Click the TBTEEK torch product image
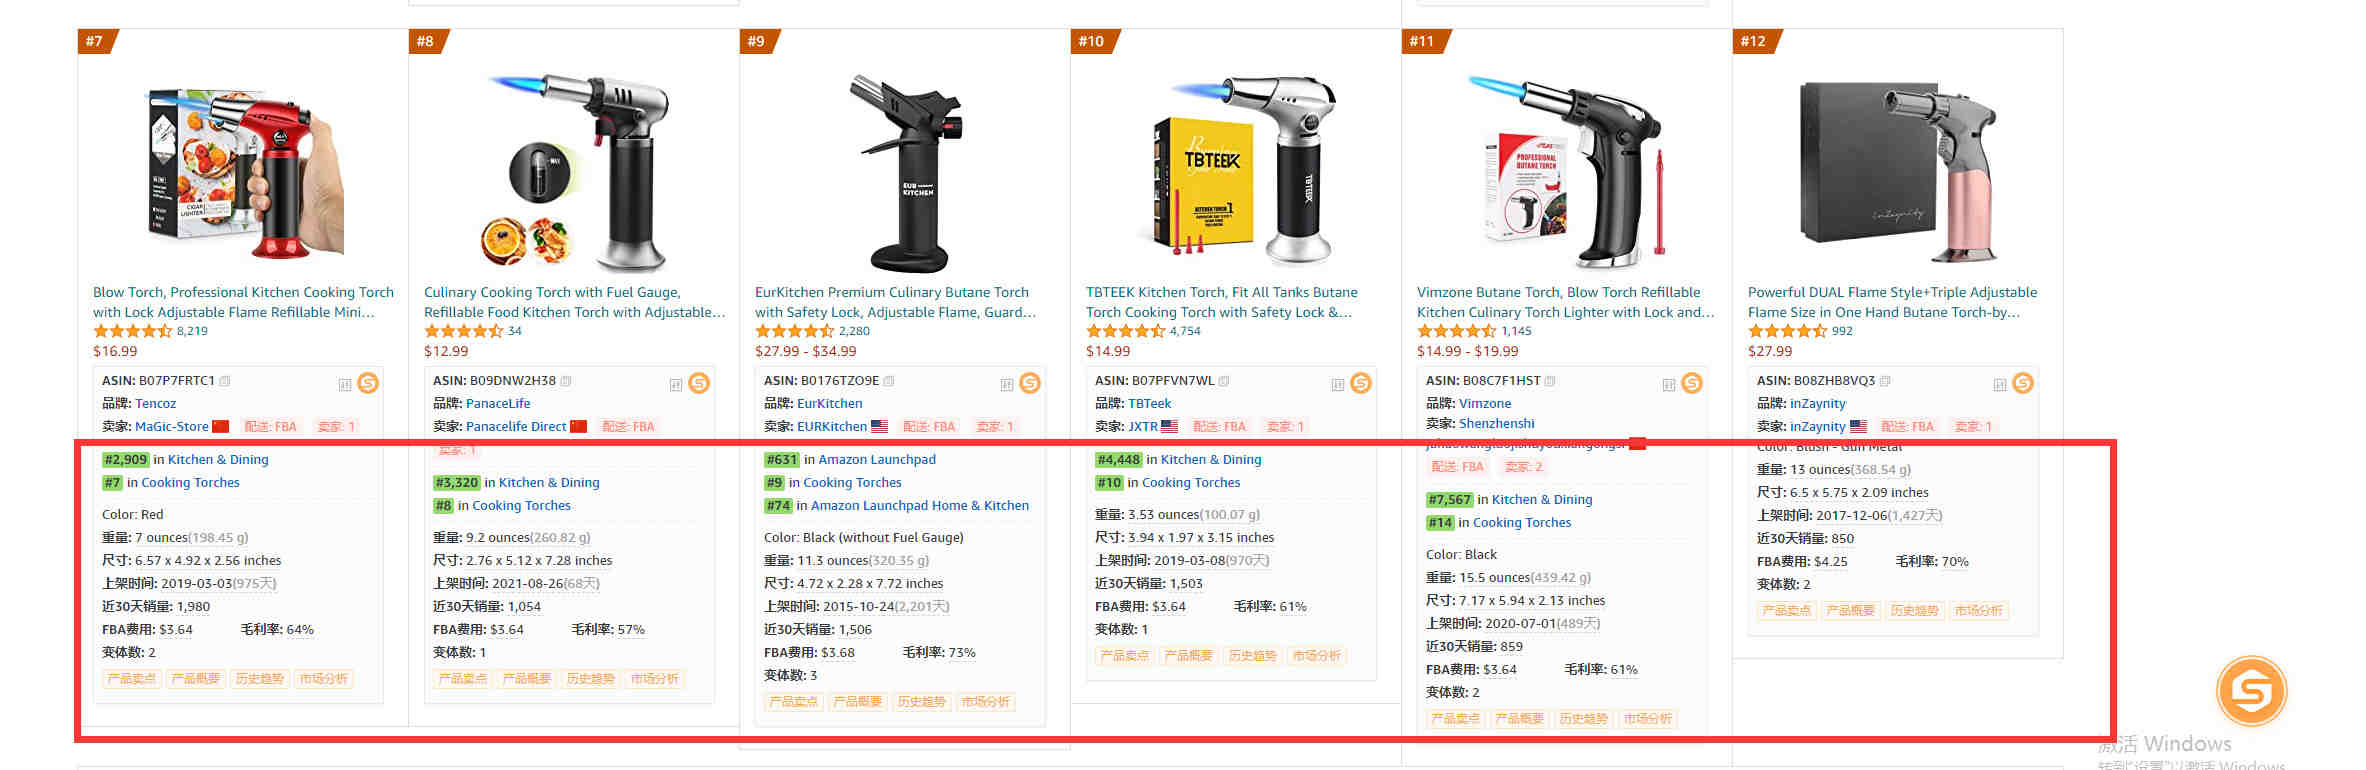Viewport: 2366px width, 770px height. tap(1236, 170)
